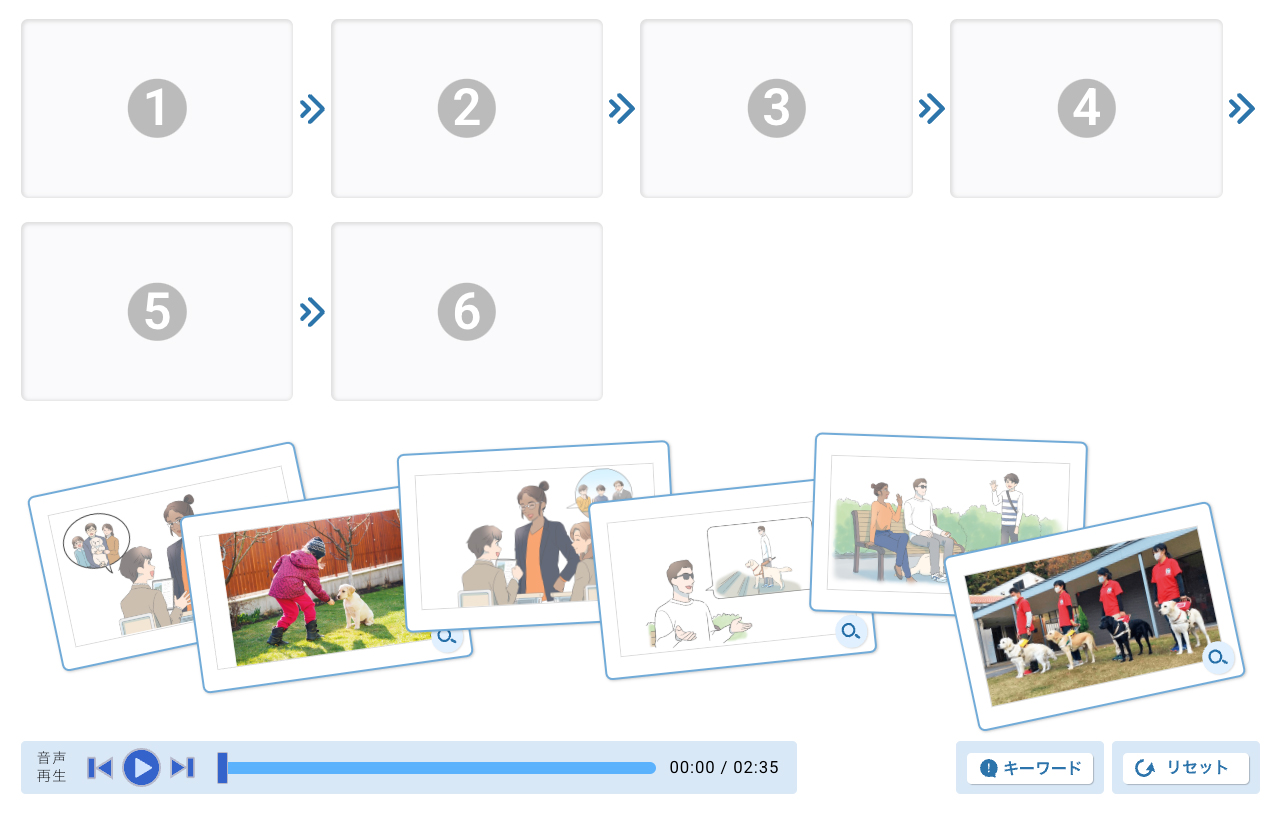The width and height of the screenshot is (1280, 814).
Task: Select empty slot number 5
Action: click(157, 312)
